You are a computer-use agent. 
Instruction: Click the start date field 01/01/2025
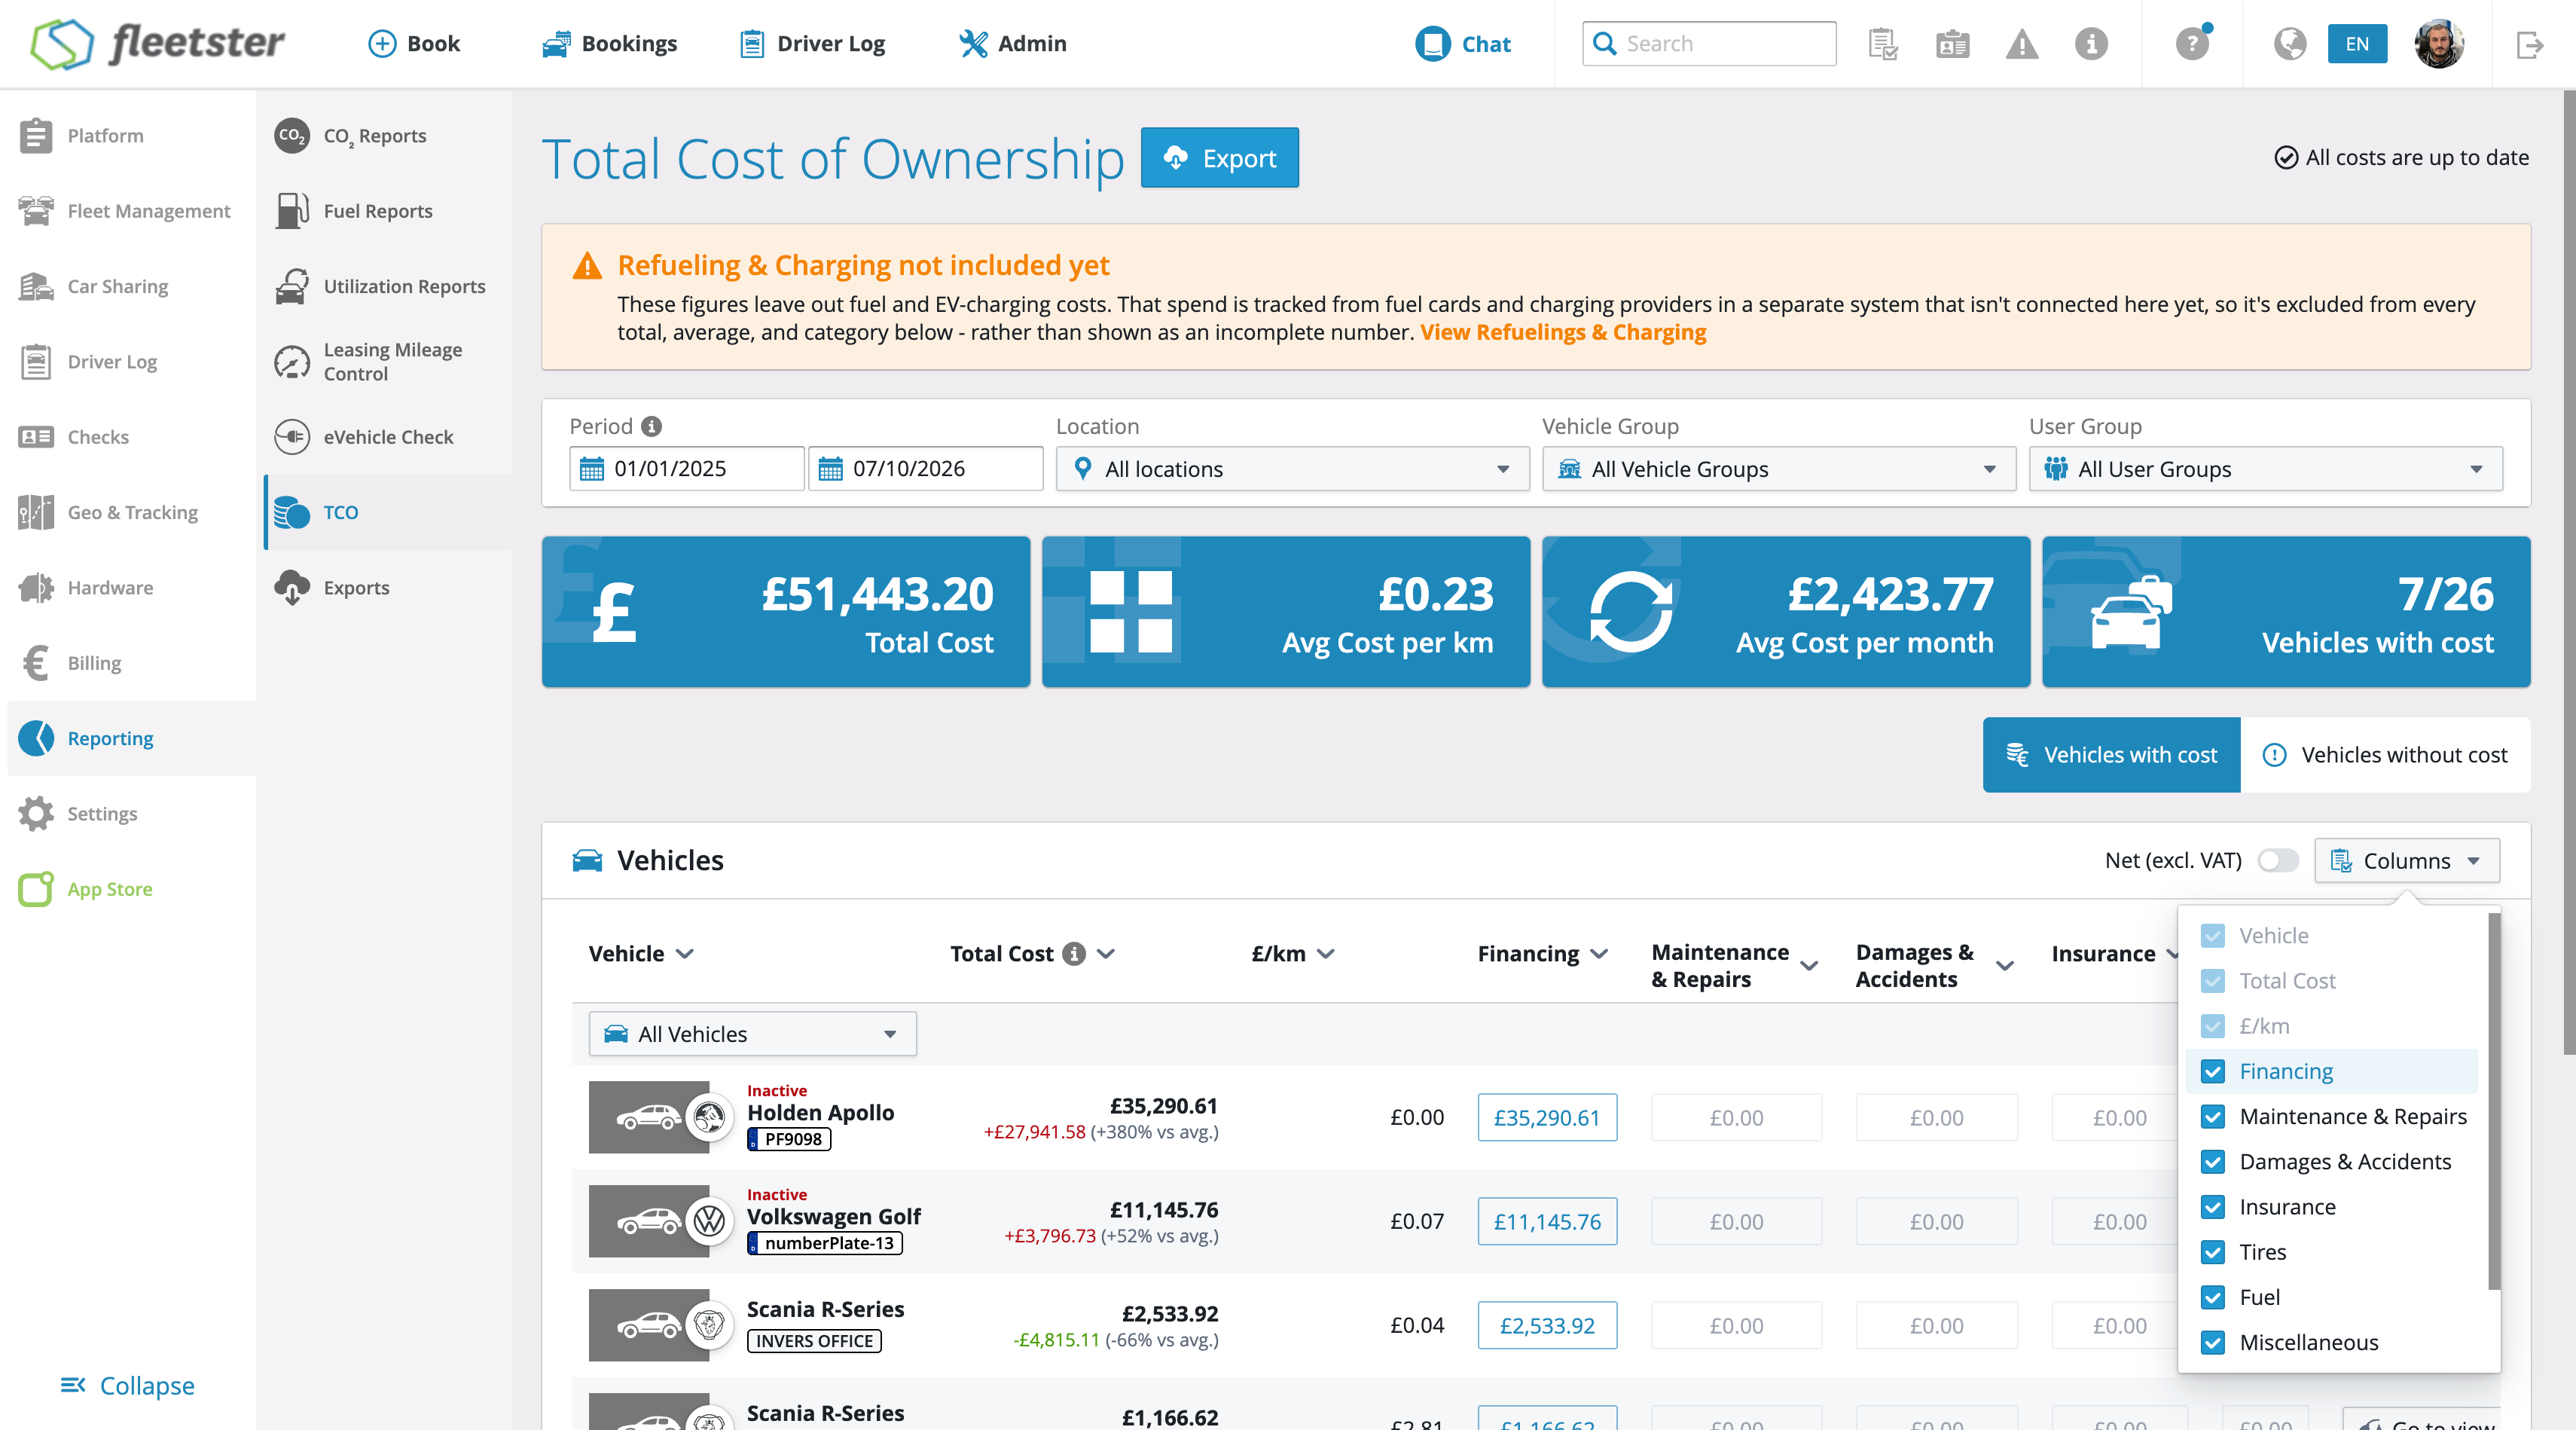(x=686, y=469)
